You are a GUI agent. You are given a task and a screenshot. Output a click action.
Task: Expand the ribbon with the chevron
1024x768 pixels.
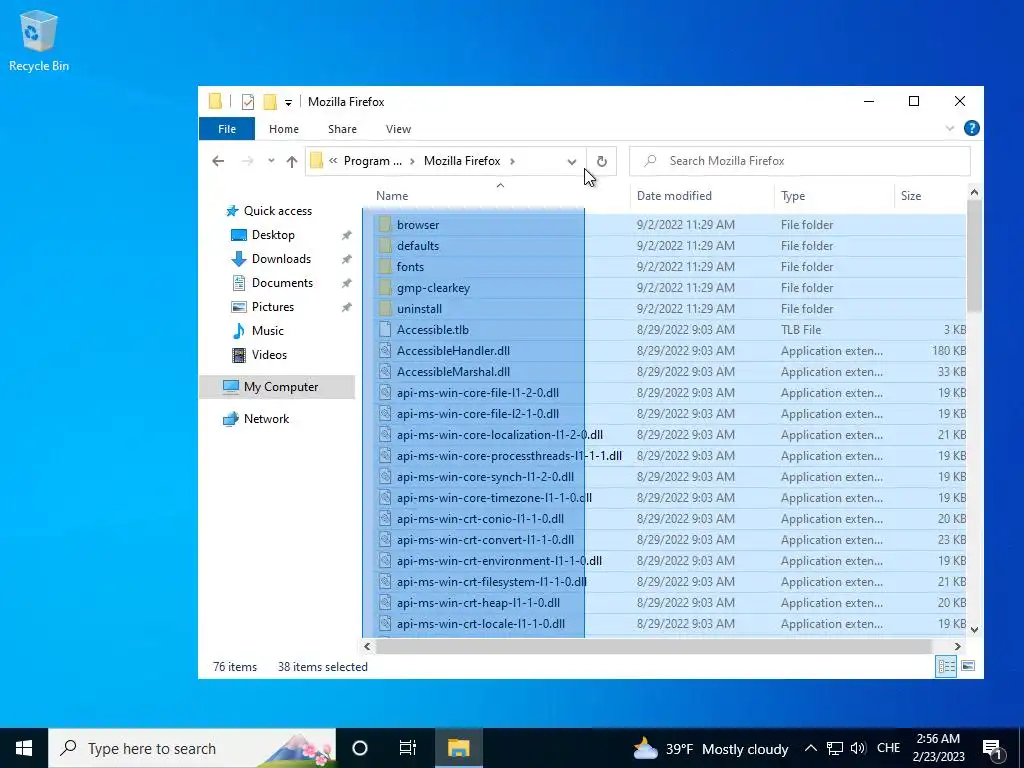(x=950, y=129)
